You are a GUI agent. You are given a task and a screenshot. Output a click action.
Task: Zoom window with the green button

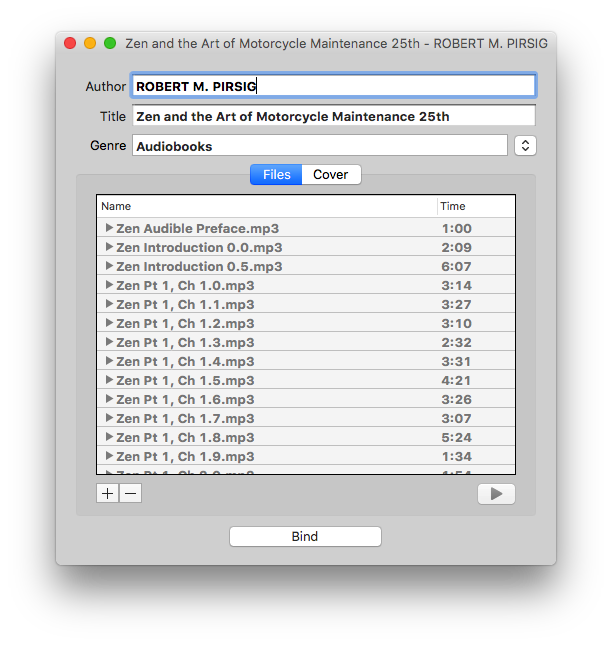tap(110, 43)
